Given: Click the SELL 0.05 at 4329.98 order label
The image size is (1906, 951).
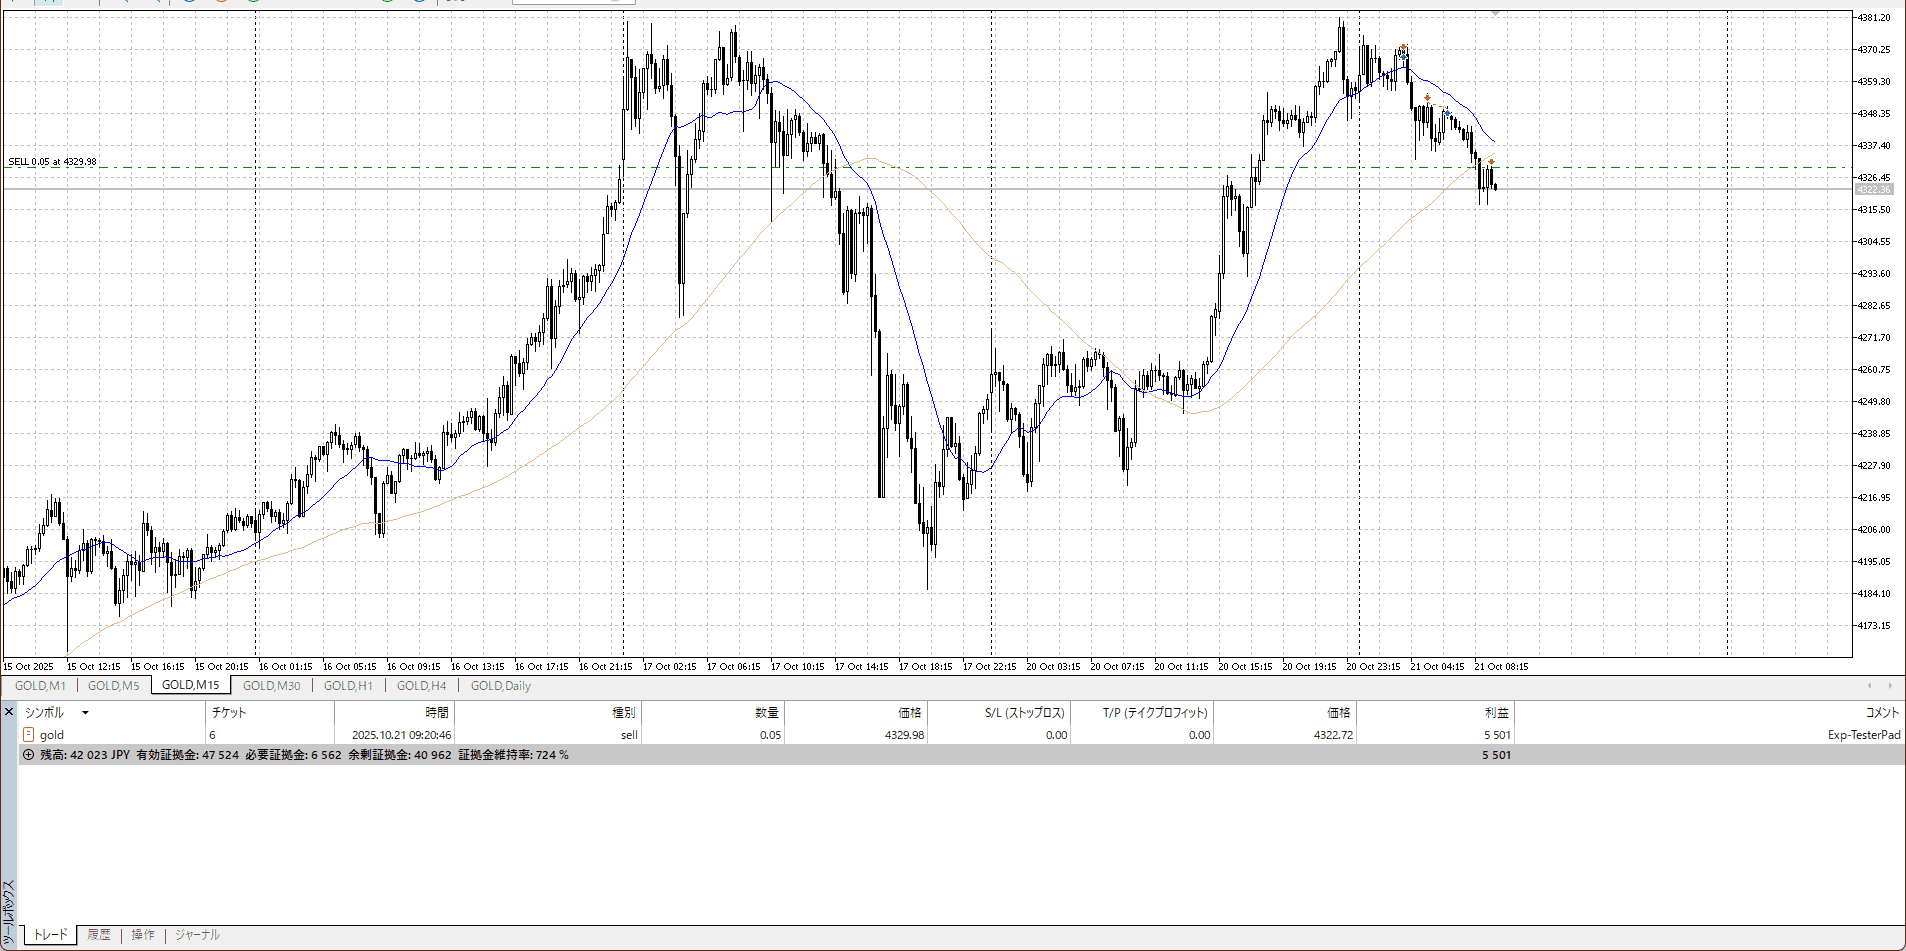Looking at the screenshot, I should 53,162.
